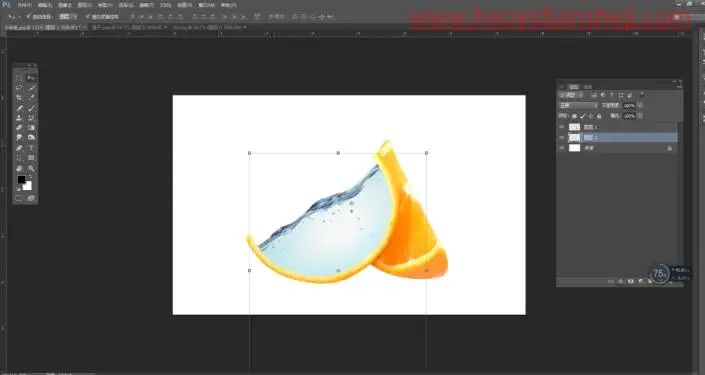Select the Brush tool
Viewport: 705px width, 375px height.
pyautogui.click(x=31, y=108)
